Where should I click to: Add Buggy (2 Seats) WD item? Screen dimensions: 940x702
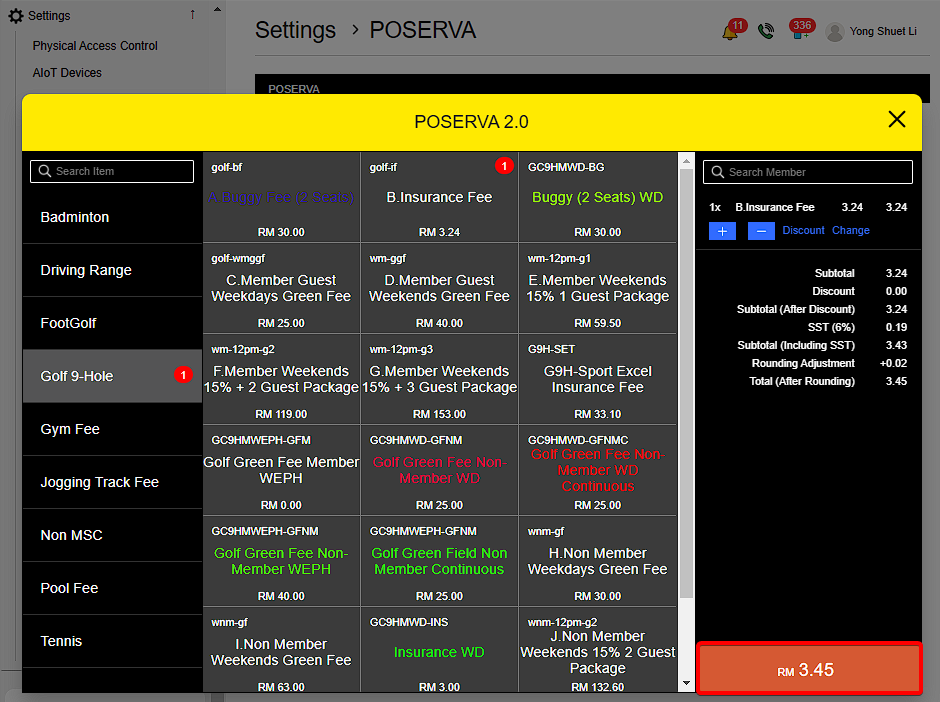click(597, 197)
